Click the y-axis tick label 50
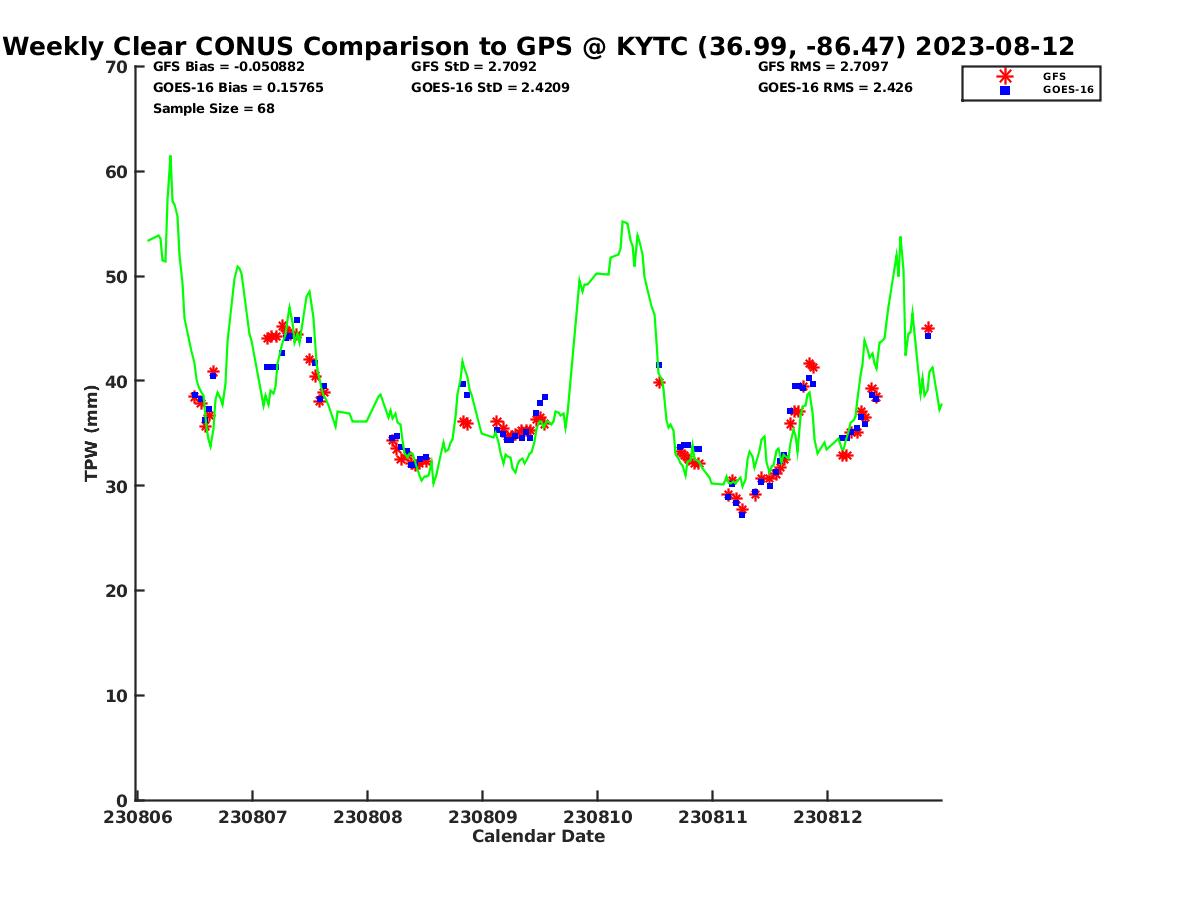The width and height of the screenshot is (1200, 900). (x=117, y=277)
